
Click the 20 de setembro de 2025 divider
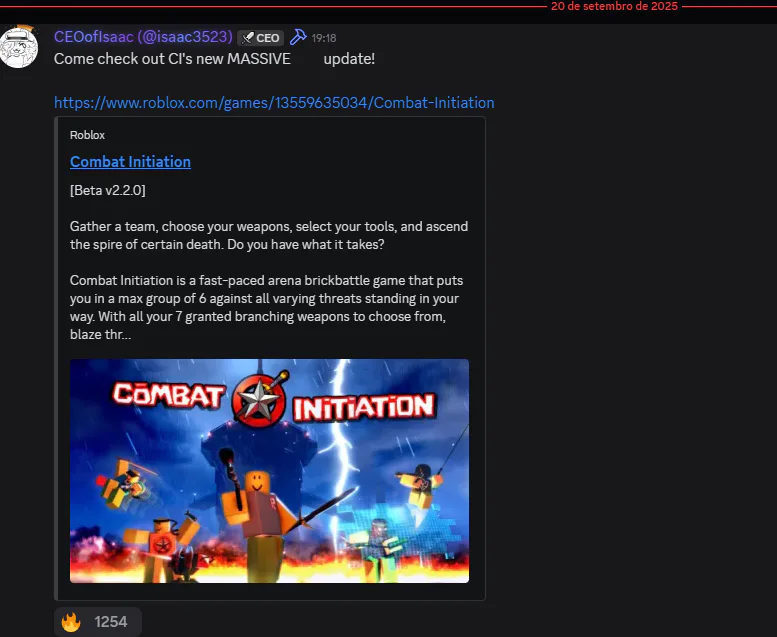614,6
